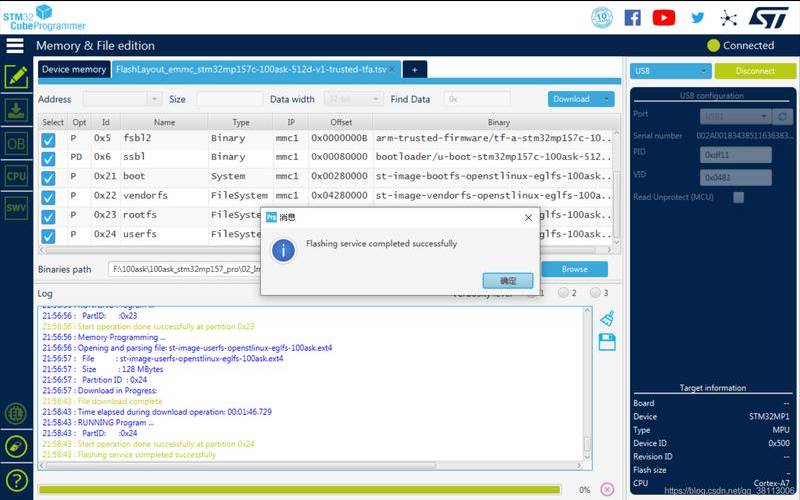Open the USB connection type dropdown

tap(670, 71)
